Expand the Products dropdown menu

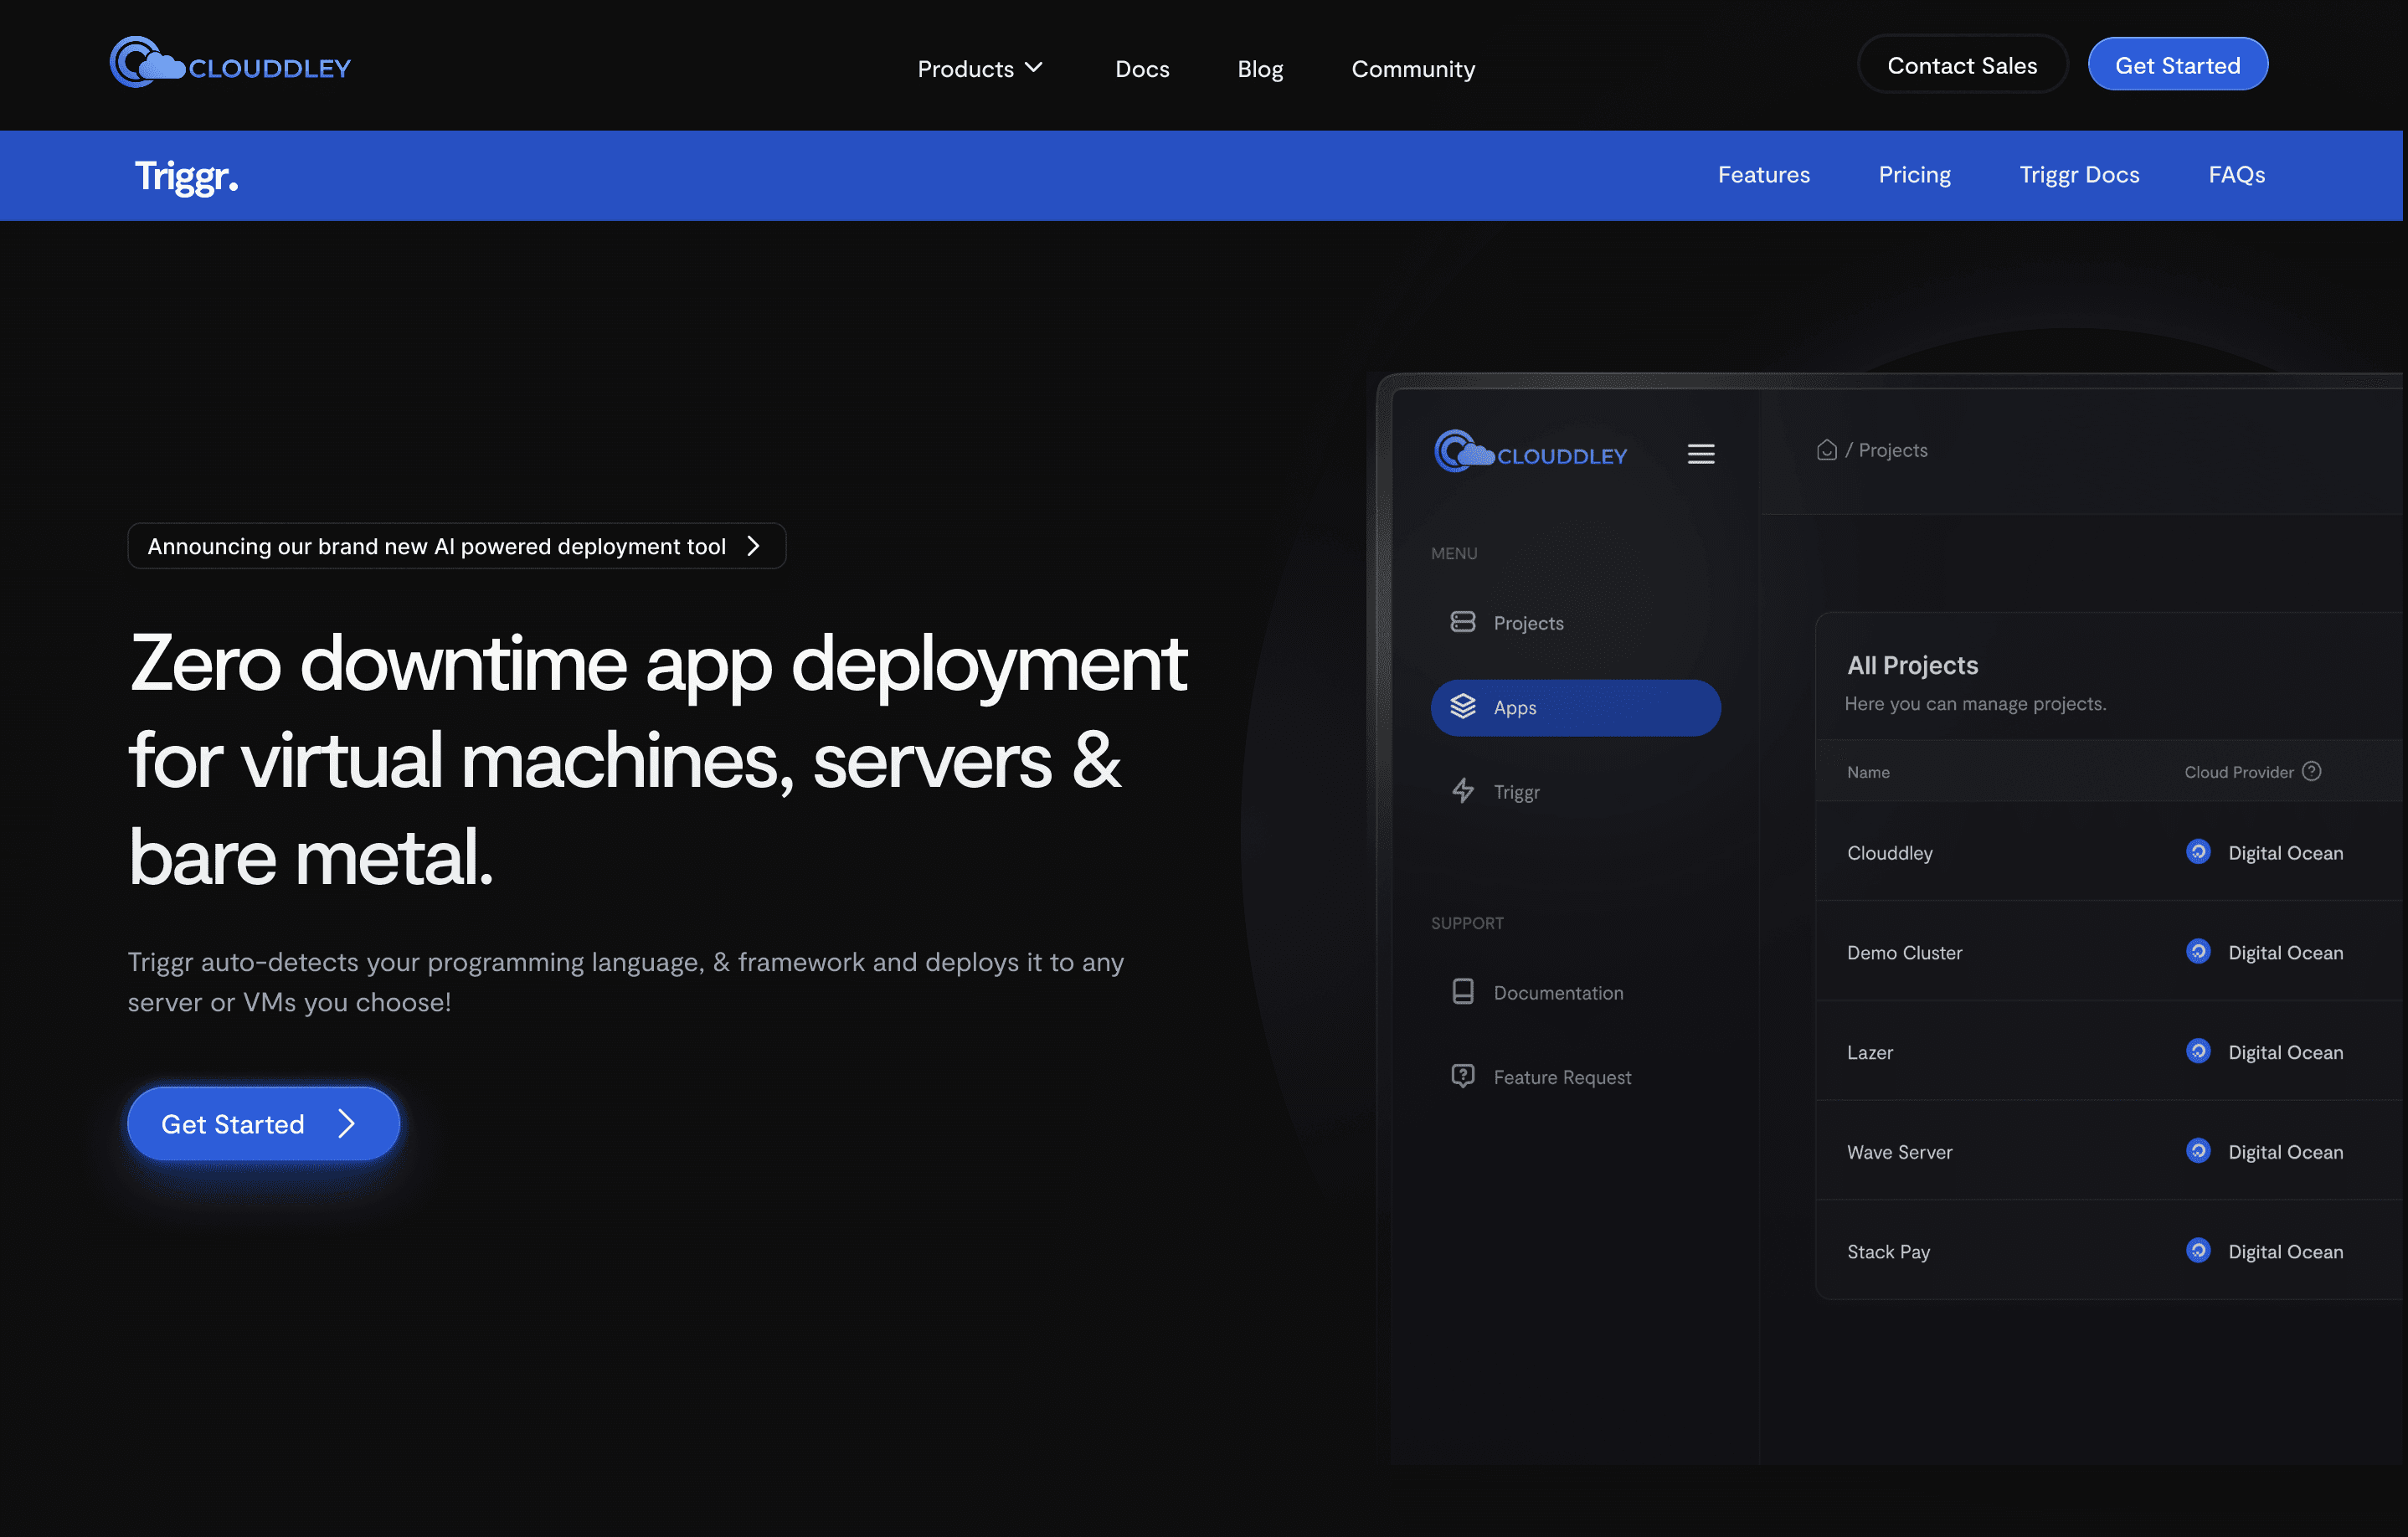point(979,68)
